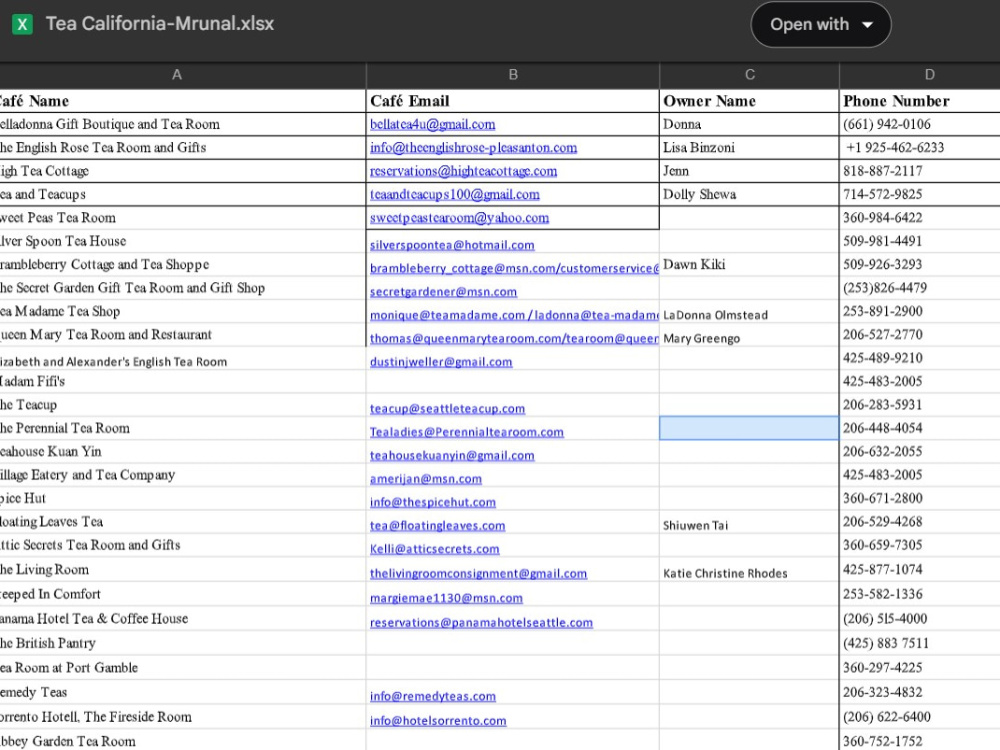Select 'Tea Room at Port Gamble' cell
The height and width of the screenshot is (750, 1000).
tap(183, 668)
